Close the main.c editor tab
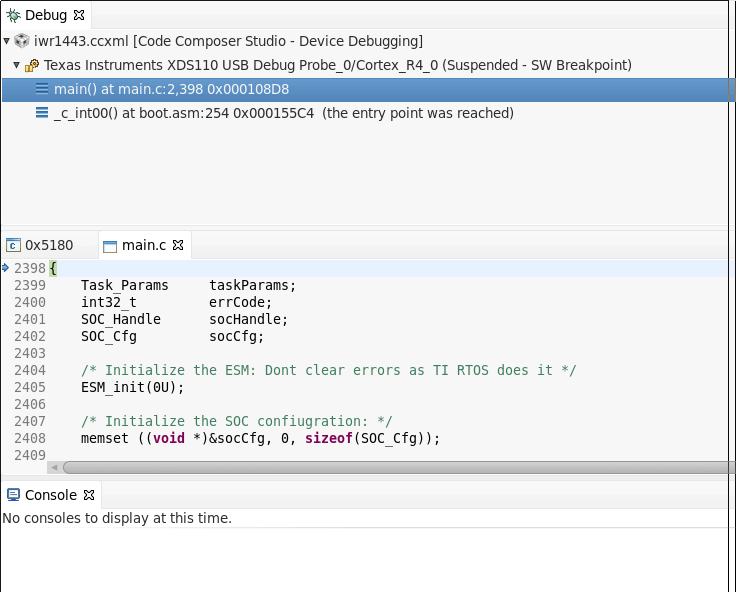Image resolution: width=736 pixels, height=592 pixels. (178, 245)
